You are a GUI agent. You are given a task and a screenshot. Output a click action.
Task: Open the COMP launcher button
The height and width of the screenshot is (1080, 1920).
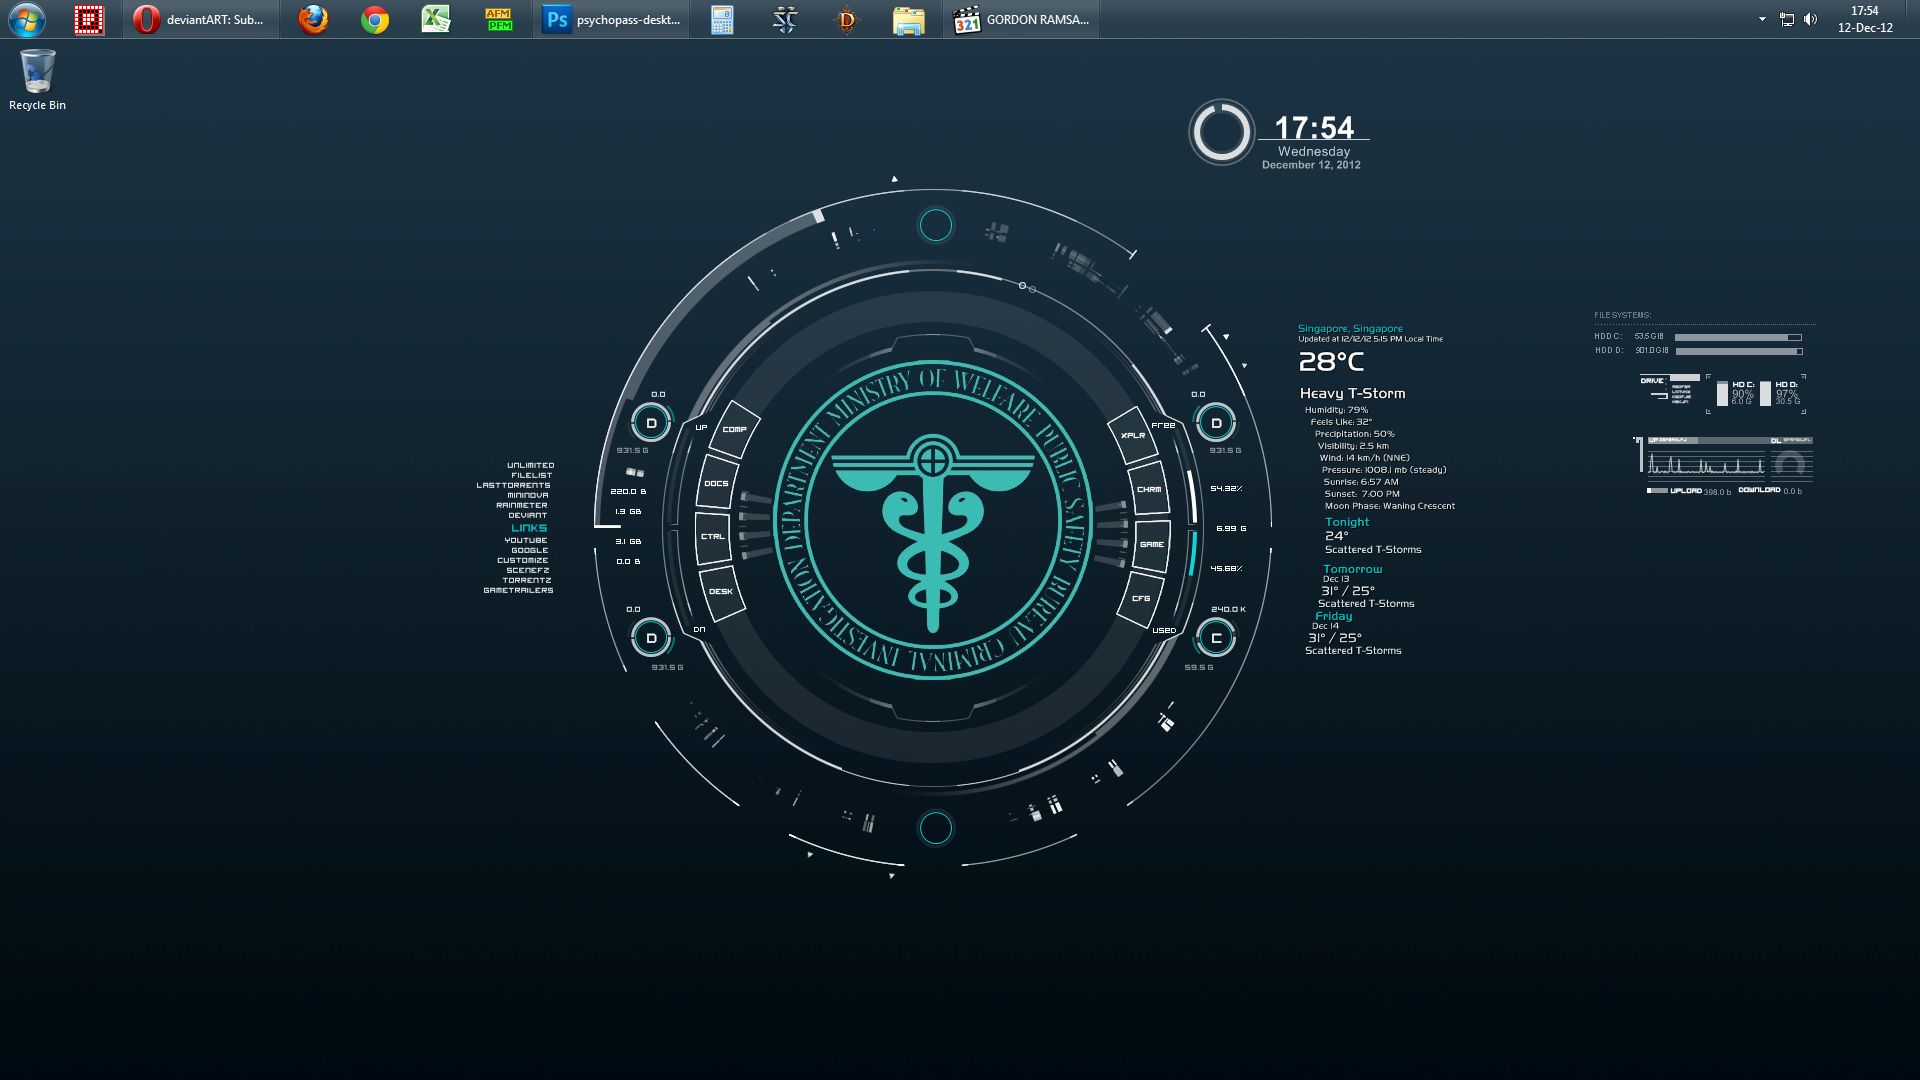point(735,429)
